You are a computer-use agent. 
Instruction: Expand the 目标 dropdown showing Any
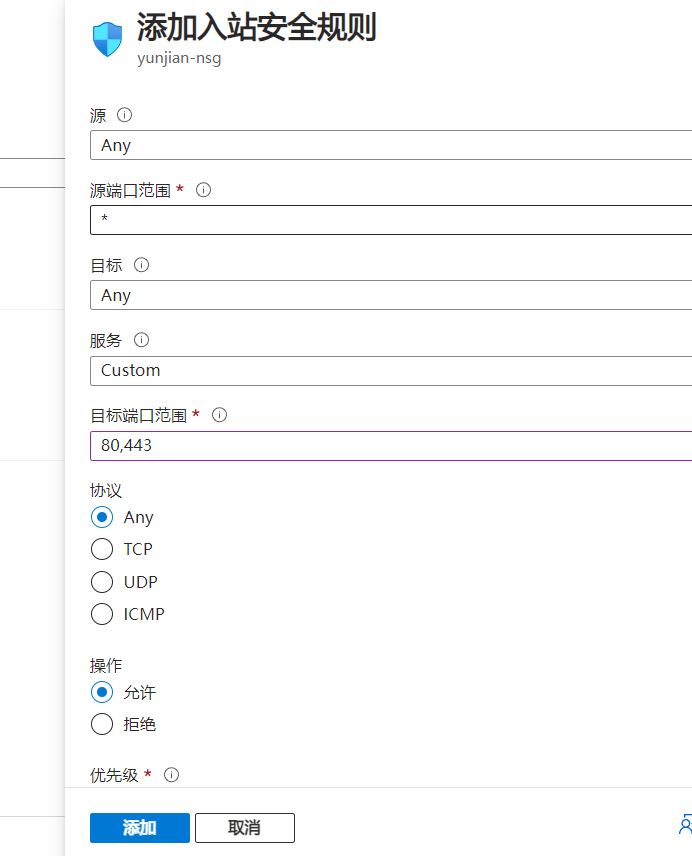click(x=390, y=295)
